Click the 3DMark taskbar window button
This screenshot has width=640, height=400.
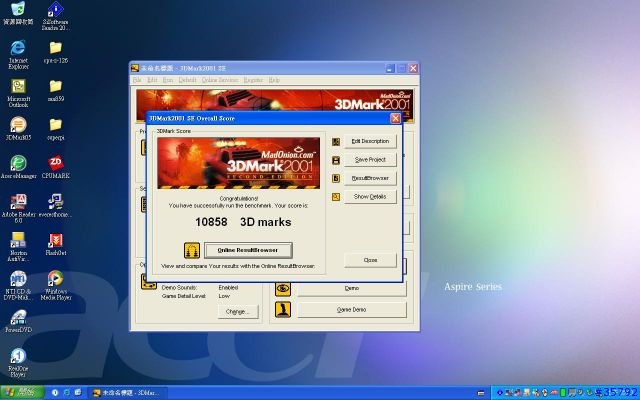coord(128,393)
